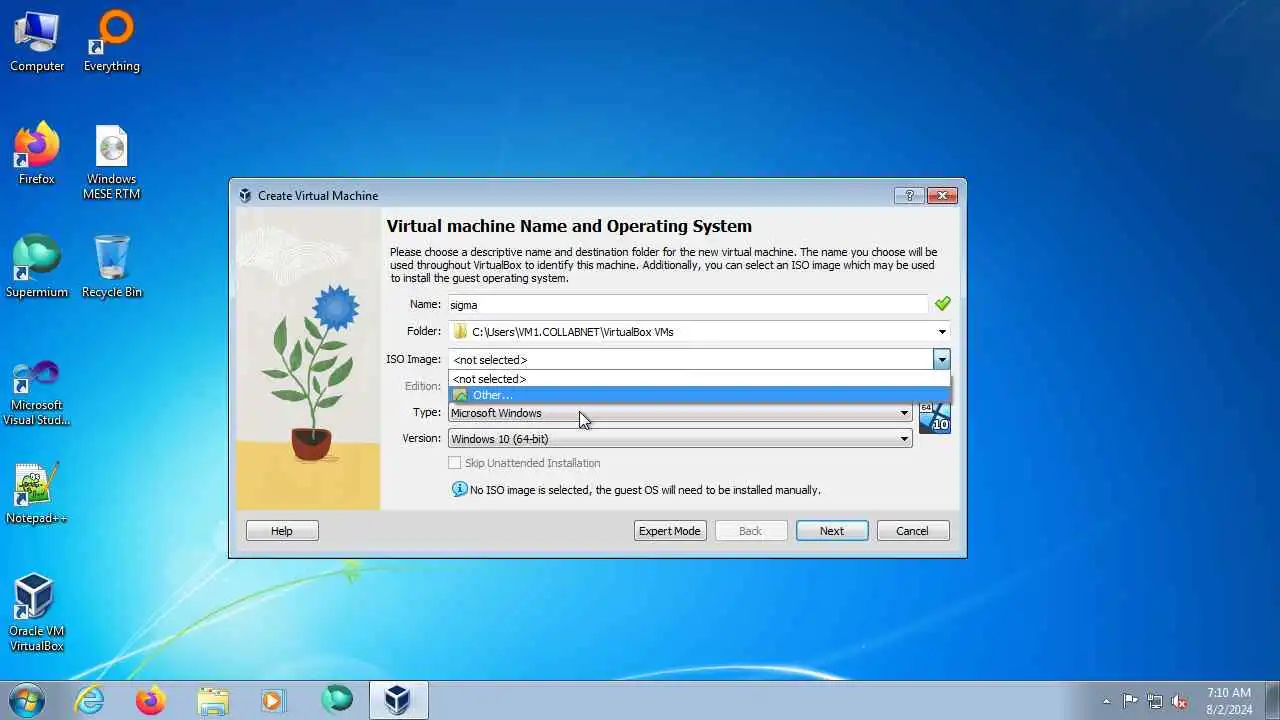Open Windows Media Player in taskbar

pos(273,700)
